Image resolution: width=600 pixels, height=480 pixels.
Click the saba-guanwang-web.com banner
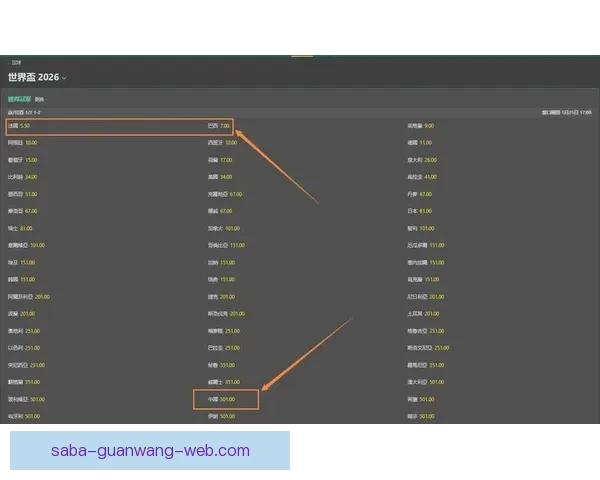tap(150, 450)
